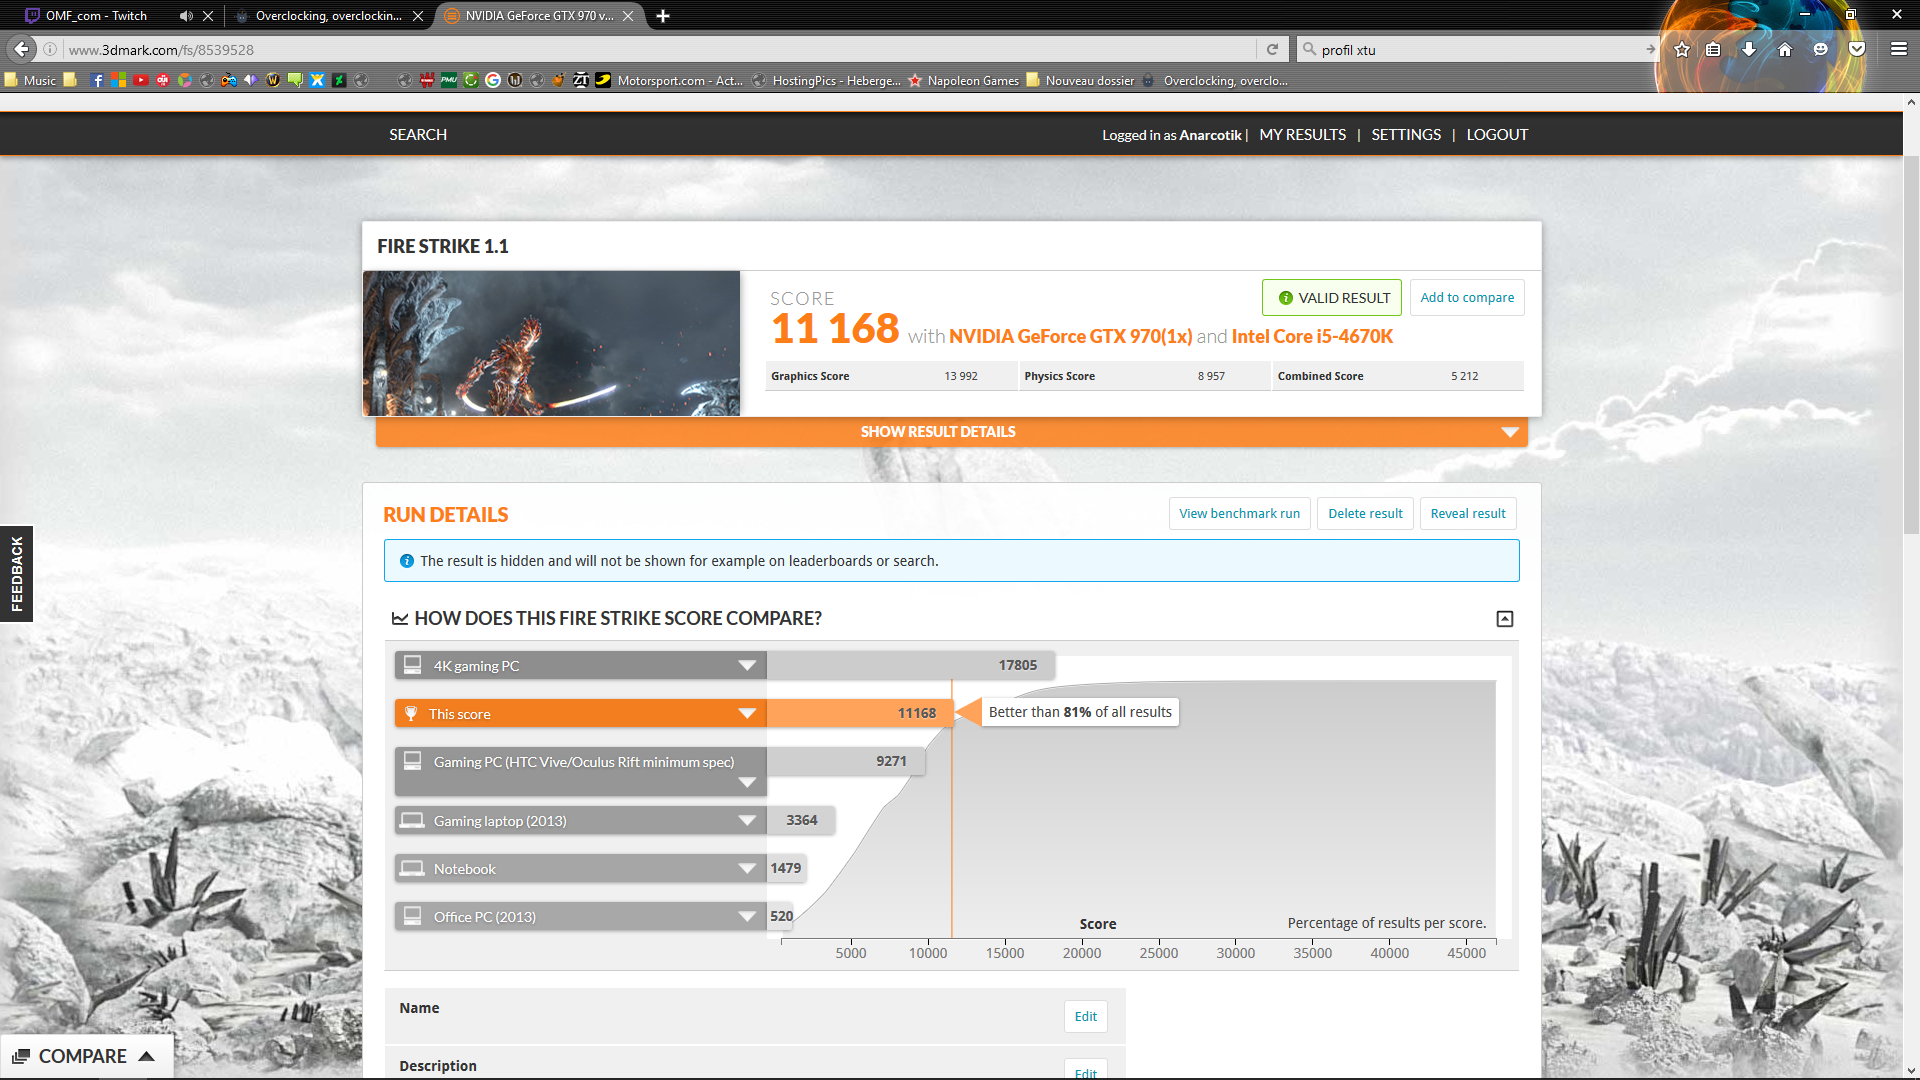Click the profil xtu search box
The width and height of the screenshot is (1920, 1080).
[x=1480, y=49]
